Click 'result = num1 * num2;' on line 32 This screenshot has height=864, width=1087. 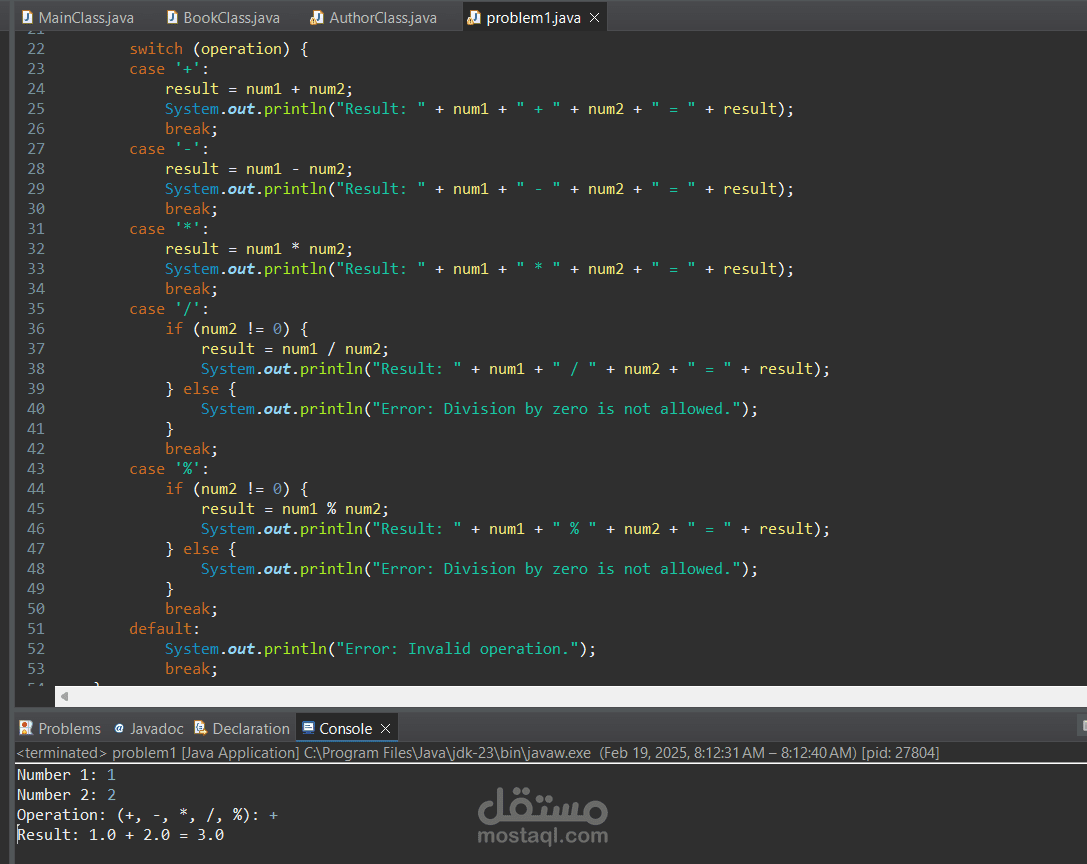click(x=259, y=249)
